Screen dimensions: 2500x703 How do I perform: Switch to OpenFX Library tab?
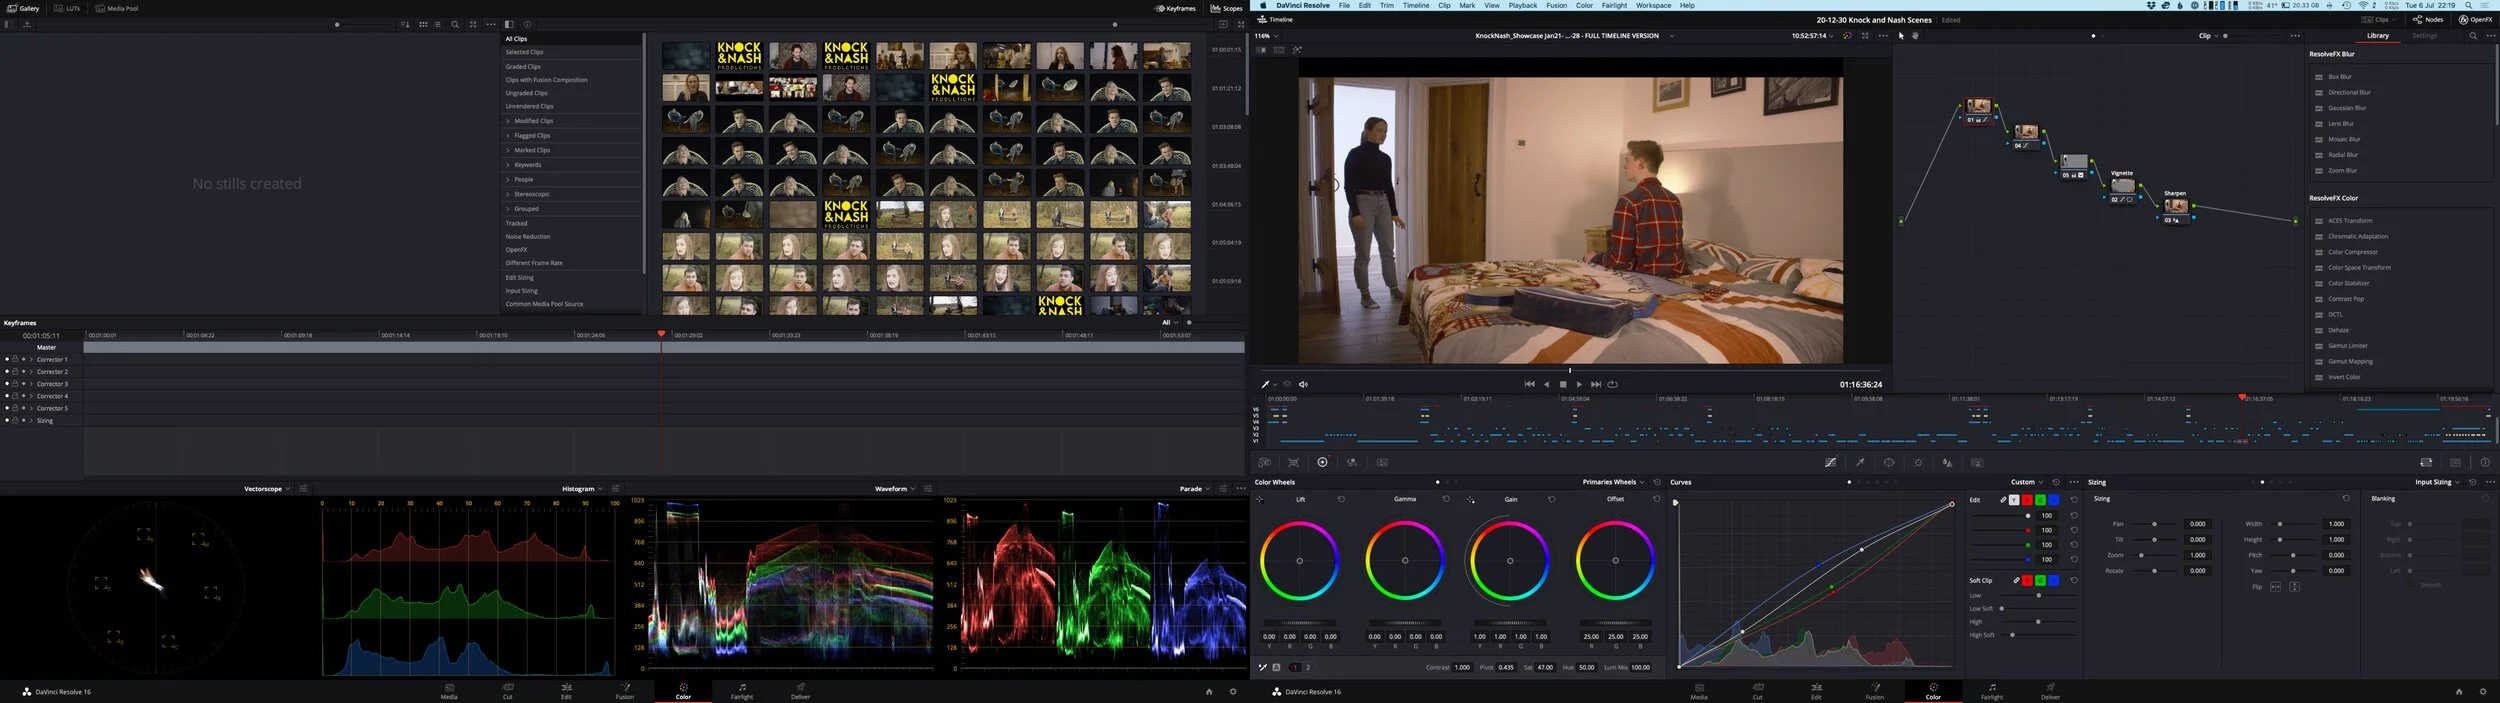click(2378, 36)
